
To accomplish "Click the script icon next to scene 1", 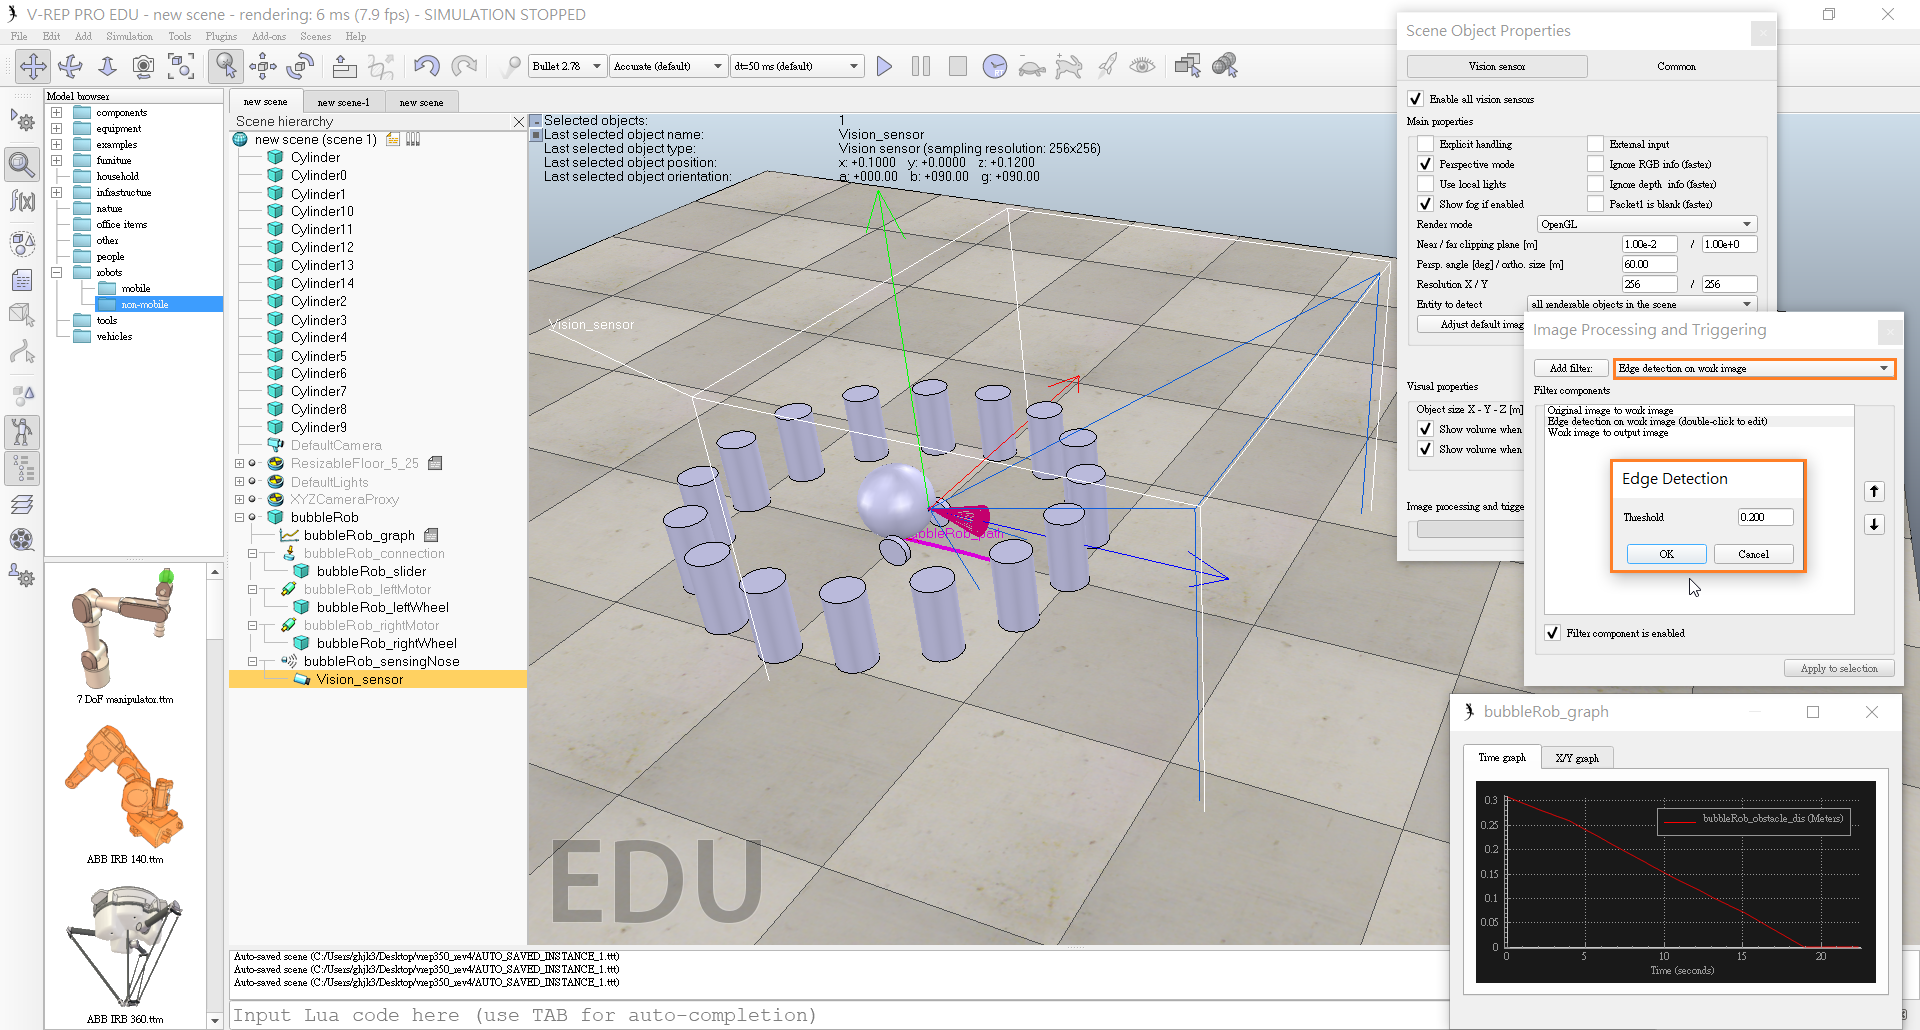I will [394, 139].
